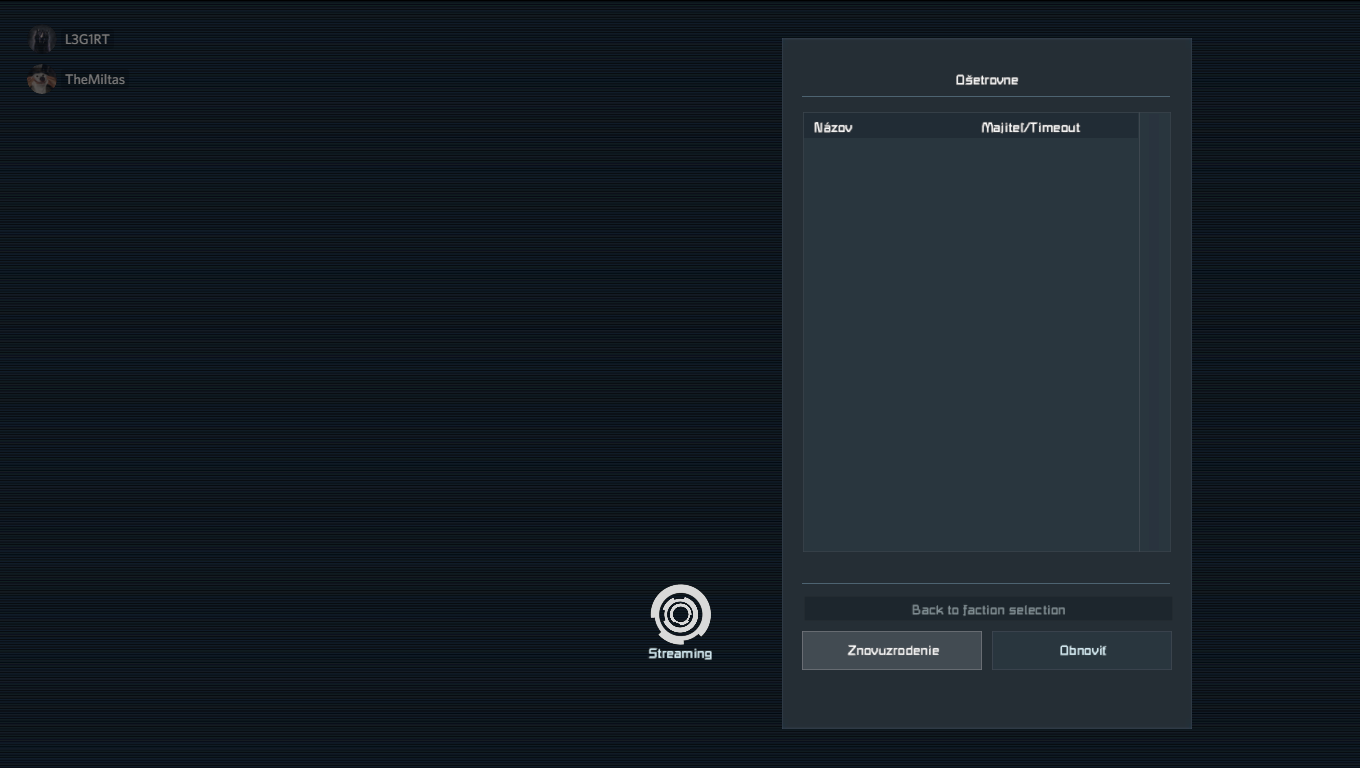The image size is (1360, 768).
Task: Click the L3G1RT player avatar icon
Action: [x=41, y=40]
